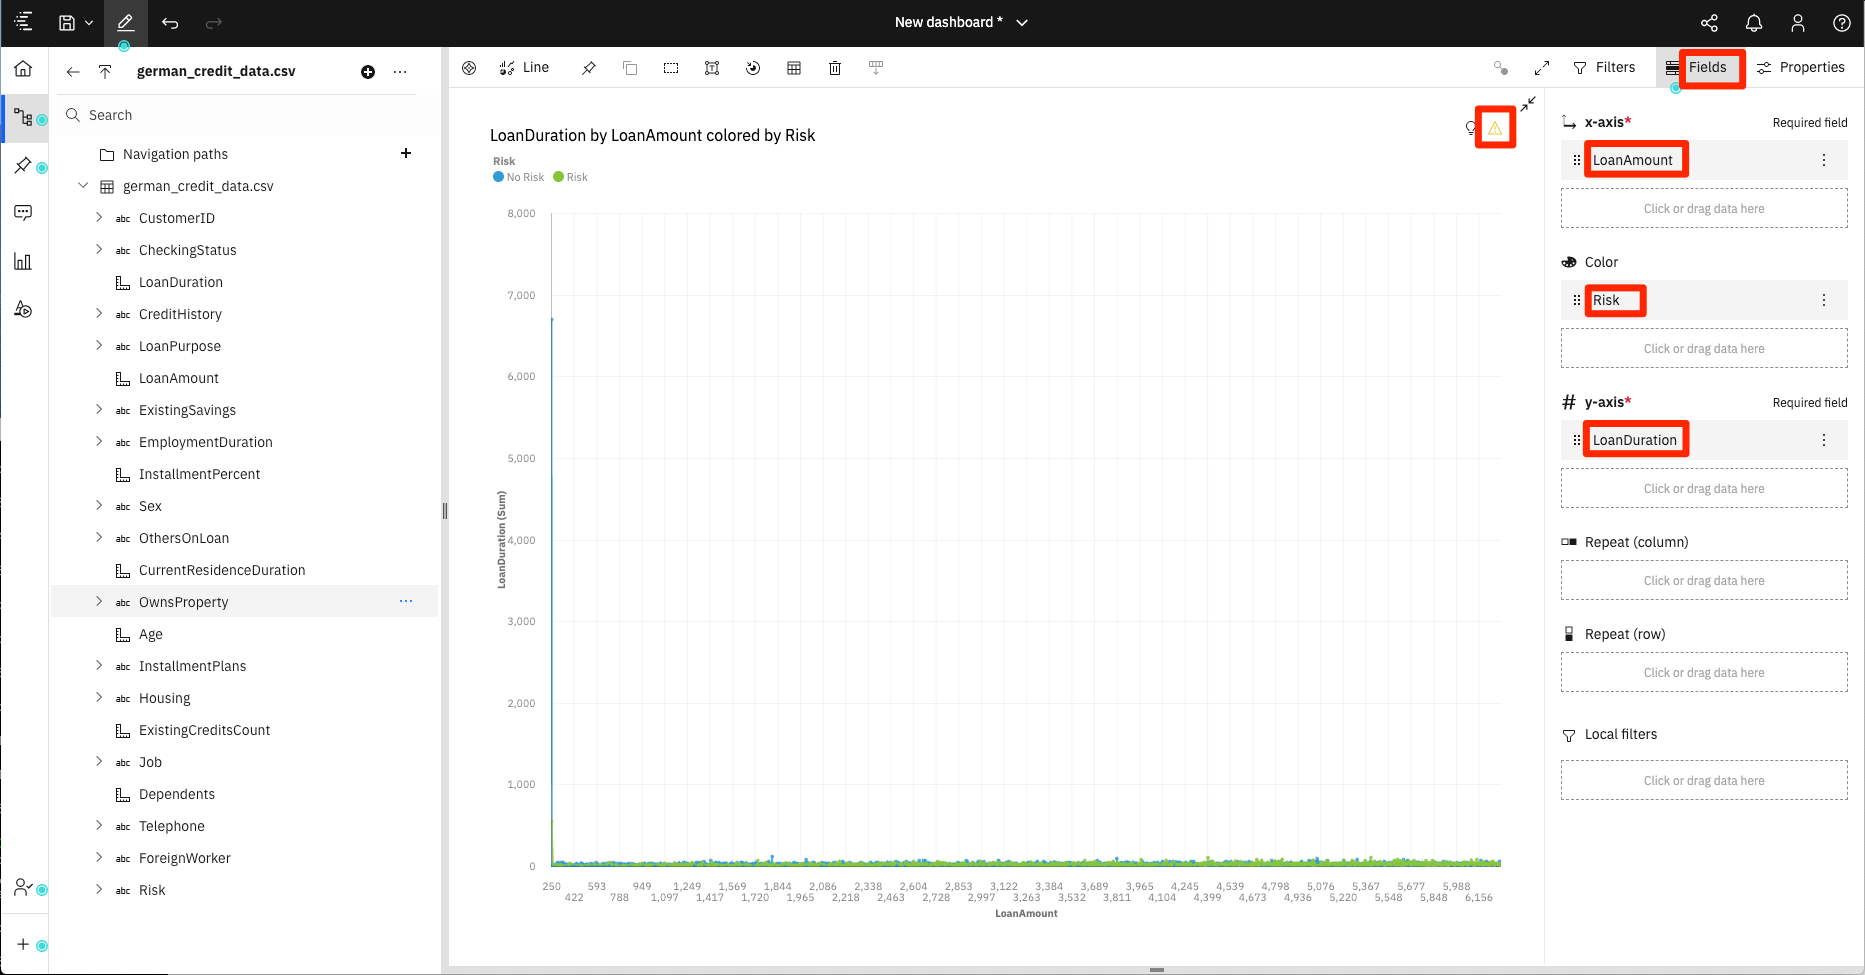Open the Notifications bell
This screenshot has height=975, width=1865.
[x=1754, y=23]
